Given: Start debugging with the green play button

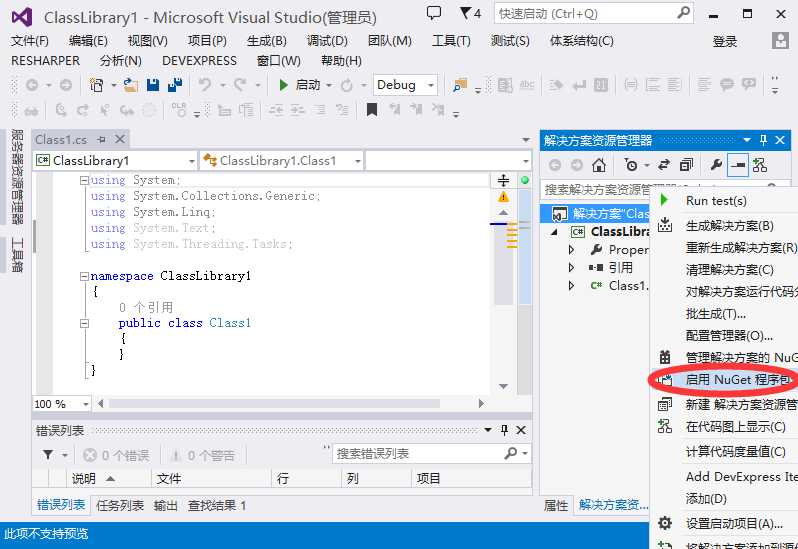Looking at the screenshot, I should point(283,85).
